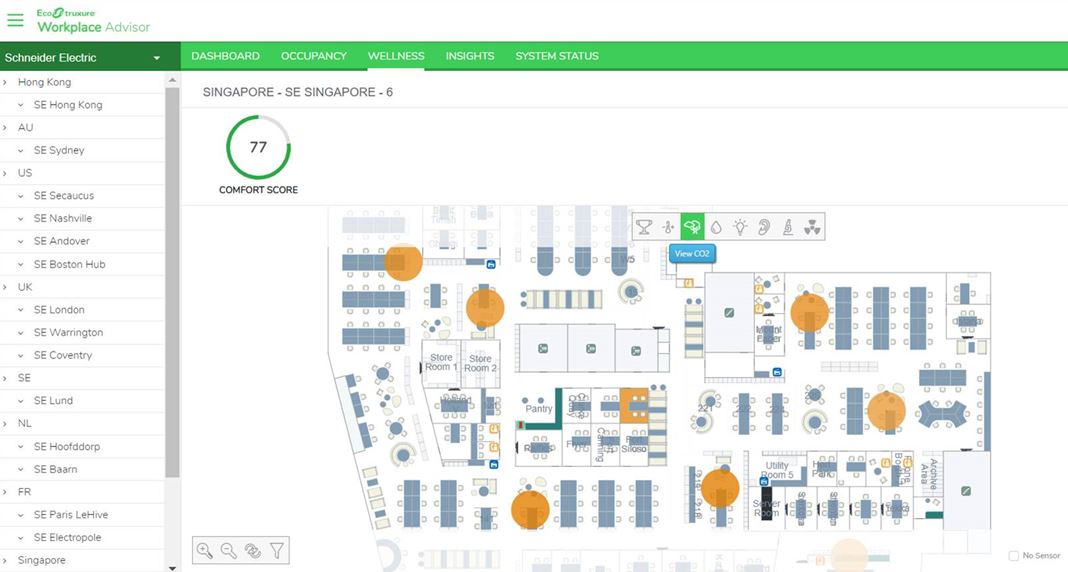Select SE Boston Hub site
The width and height of the screenshot is (1068, 572).
(69, 264)
